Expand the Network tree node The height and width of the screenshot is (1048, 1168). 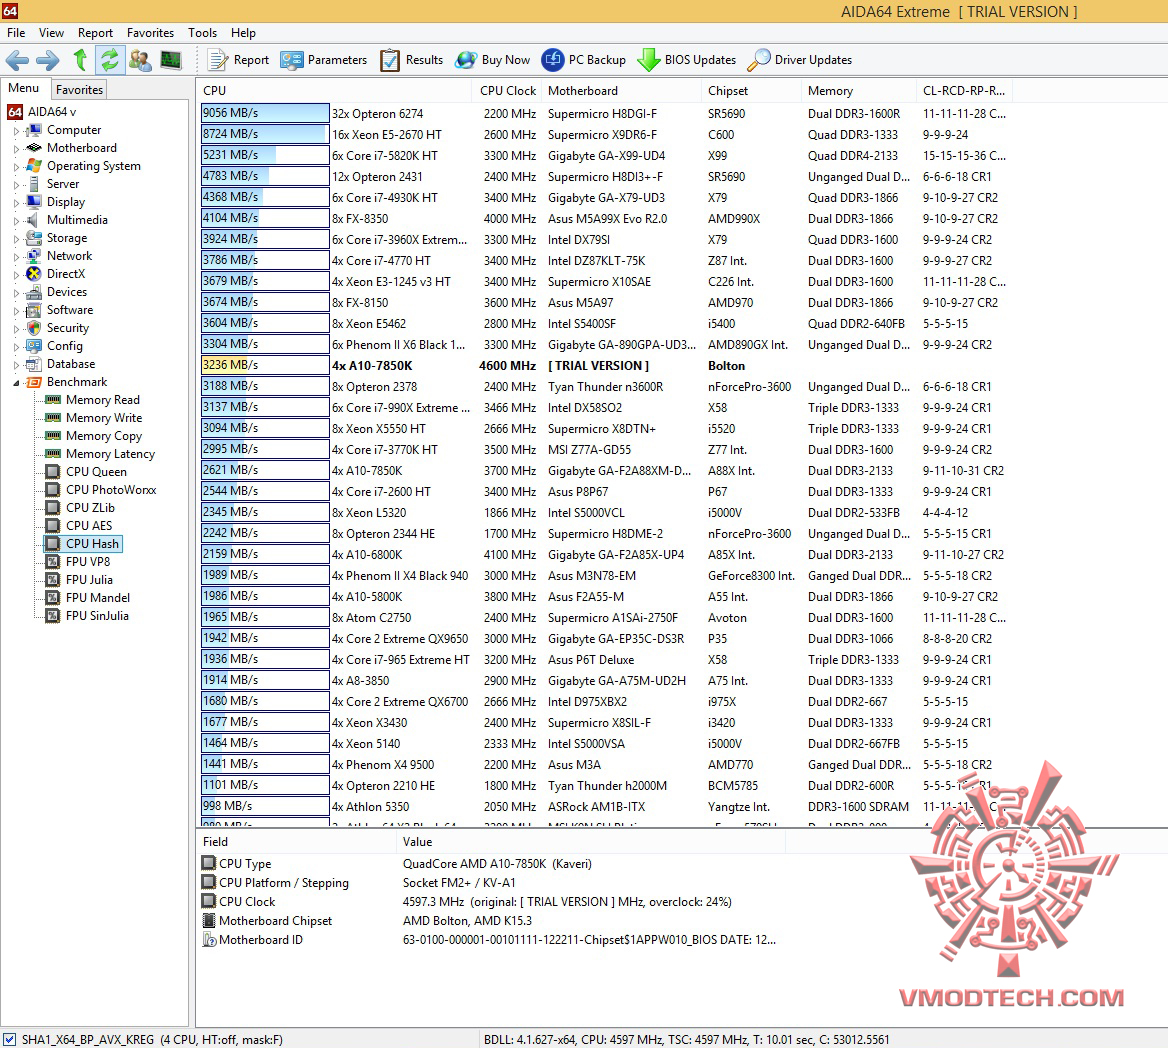click(16, 256)
